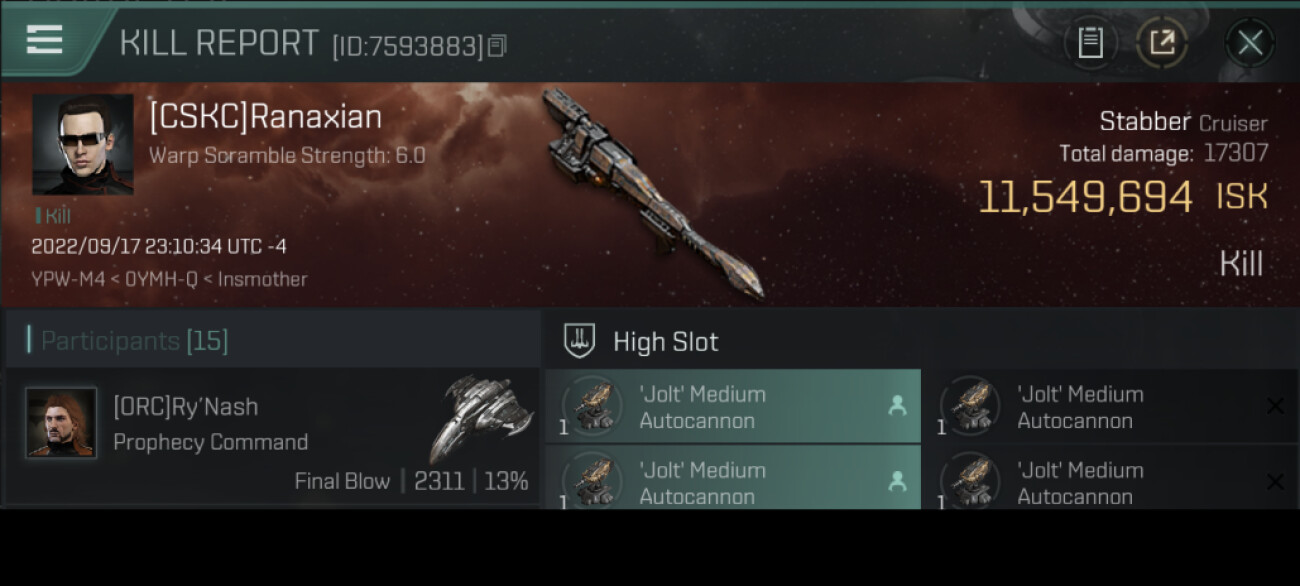Image resolution: width=1300 pixels, height=586 pixels.
Task: Select first highlighted 'Jolt' Medium Autocannon
Action: (732, 406)
